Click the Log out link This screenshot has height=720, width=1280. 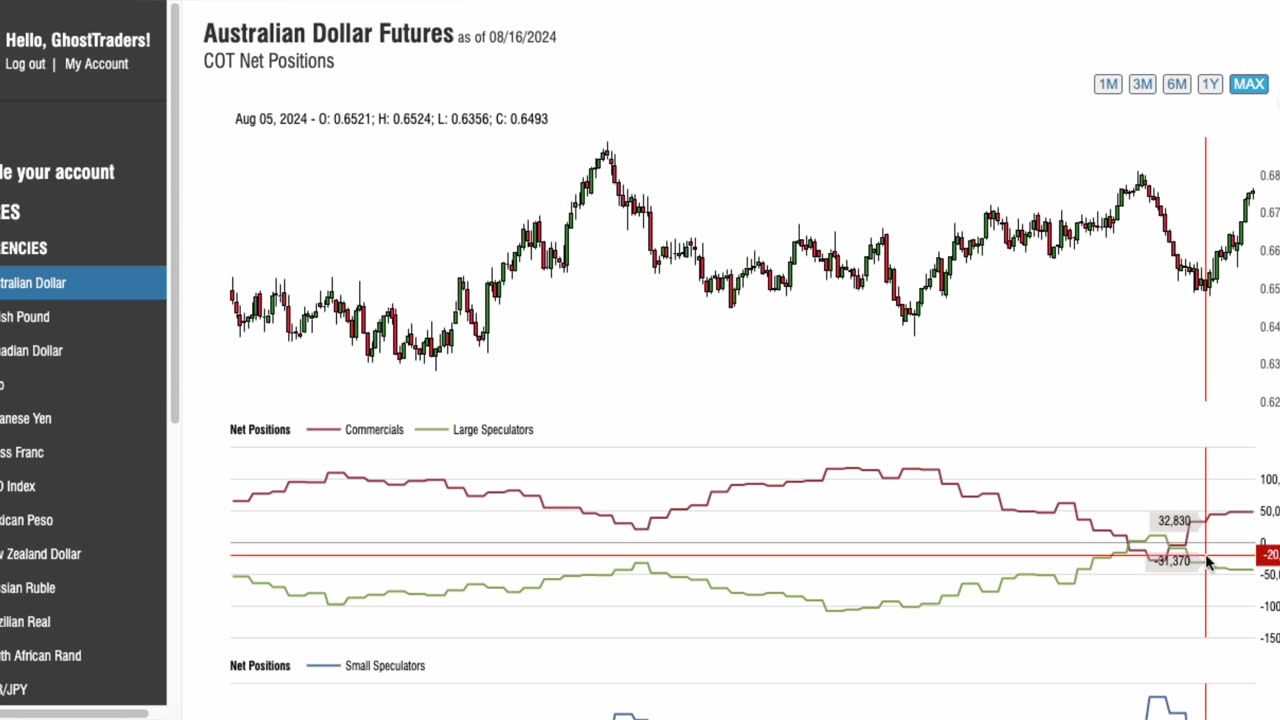pos(25,64)
